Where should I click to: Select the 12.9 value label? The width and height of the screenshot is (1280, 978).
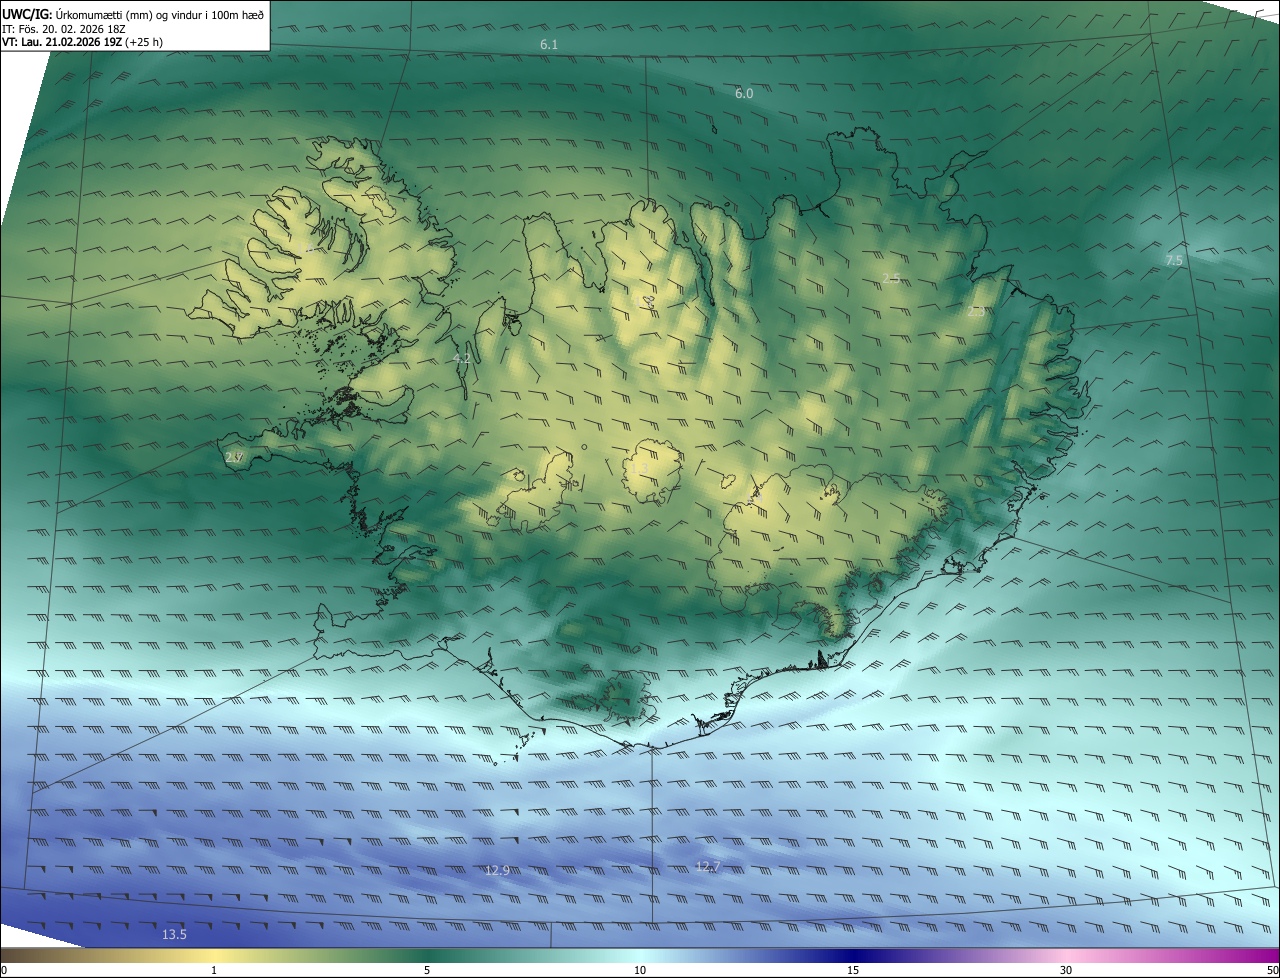click(497, 870)
